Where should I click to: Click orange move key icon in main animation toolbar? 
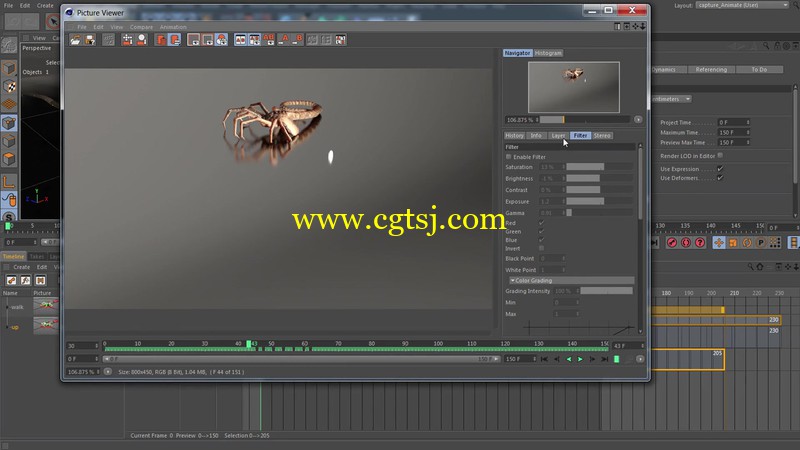(718, 243)
